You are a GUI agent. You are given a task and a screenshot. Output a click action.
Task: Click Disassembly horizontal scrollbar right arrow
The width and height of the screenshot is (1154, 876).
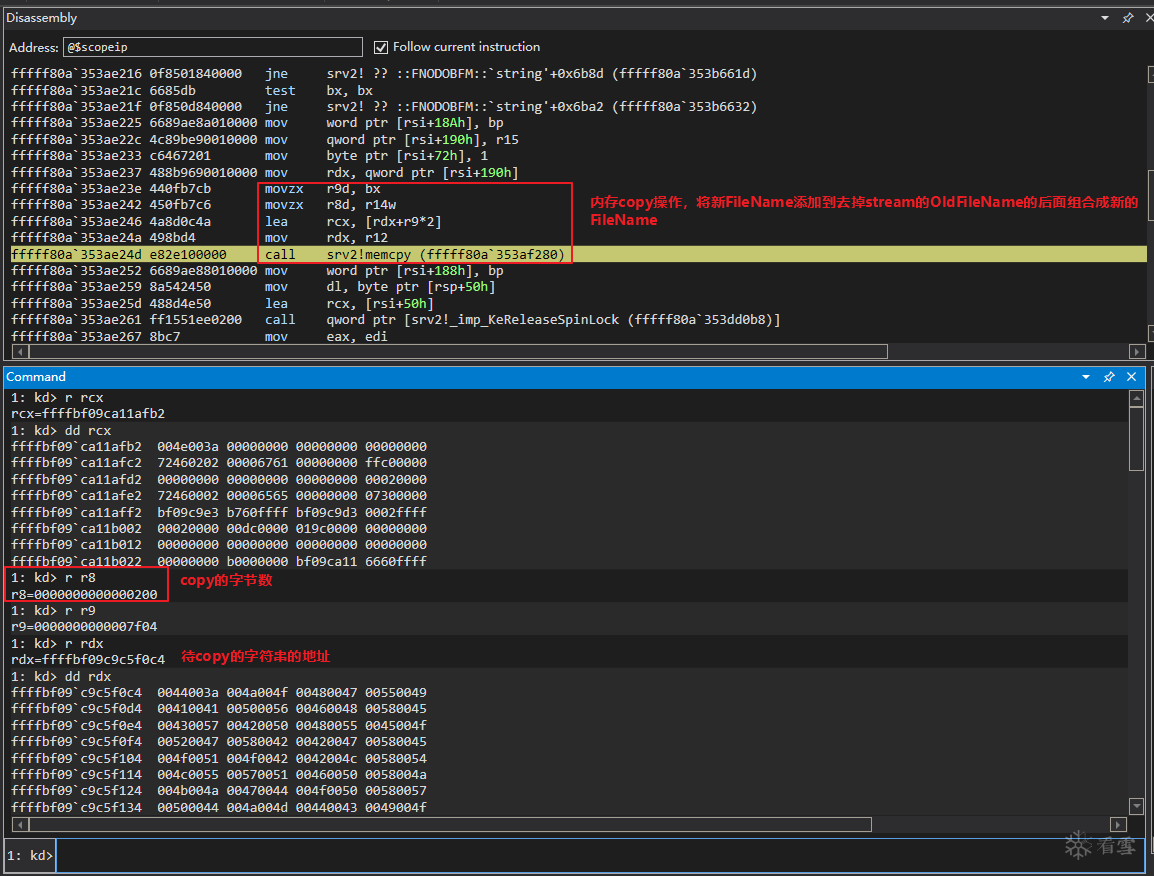pyautogui.click(x=1137, y=352)
